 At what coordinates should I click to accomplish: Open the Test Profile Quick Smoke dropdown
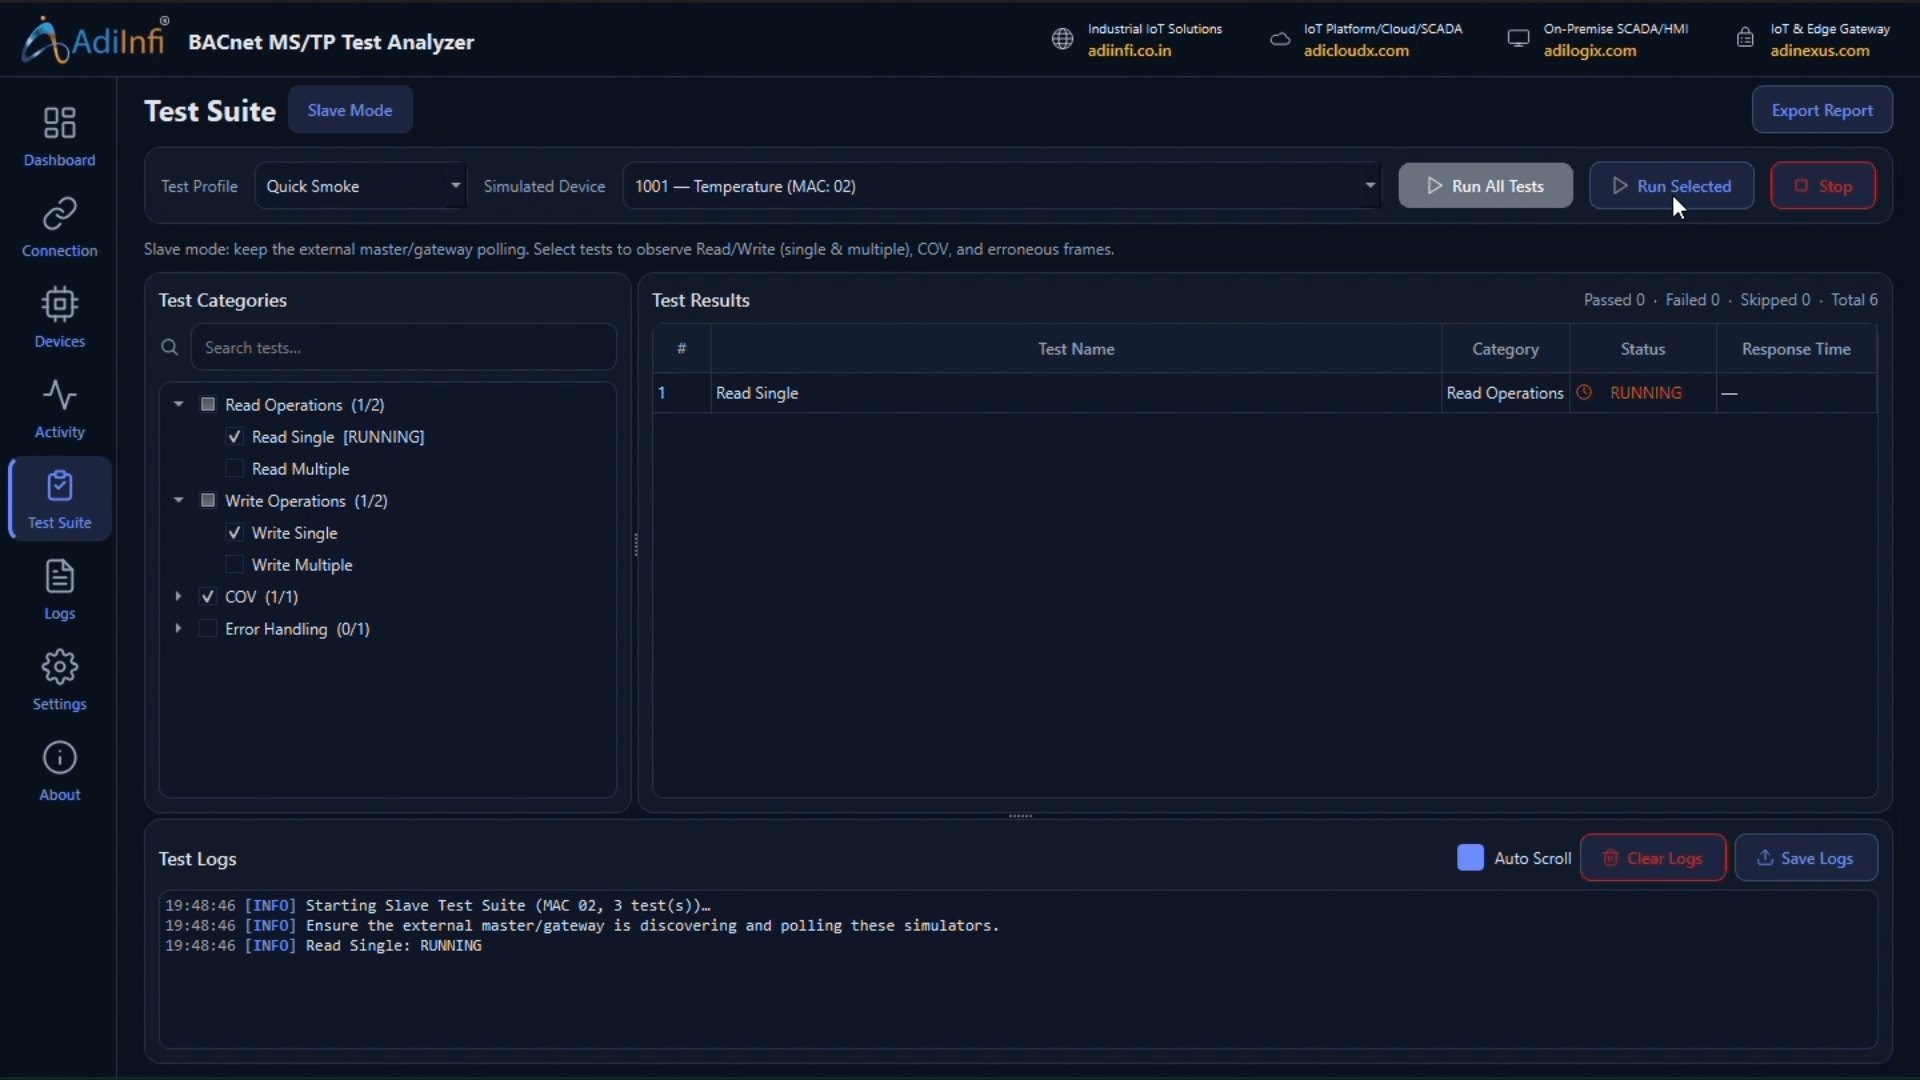point(360,186)
